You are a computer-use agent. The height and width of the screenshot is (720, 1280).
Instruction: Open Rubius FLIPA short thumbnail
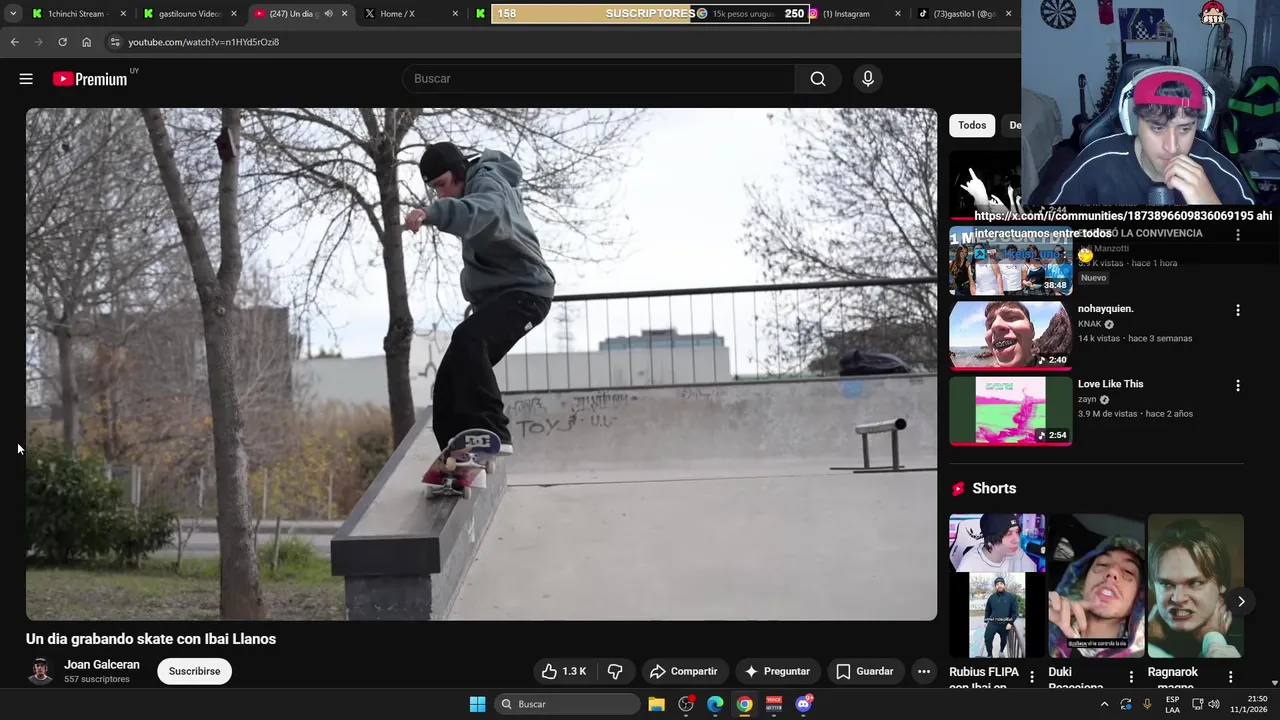[x=997, y=586]
